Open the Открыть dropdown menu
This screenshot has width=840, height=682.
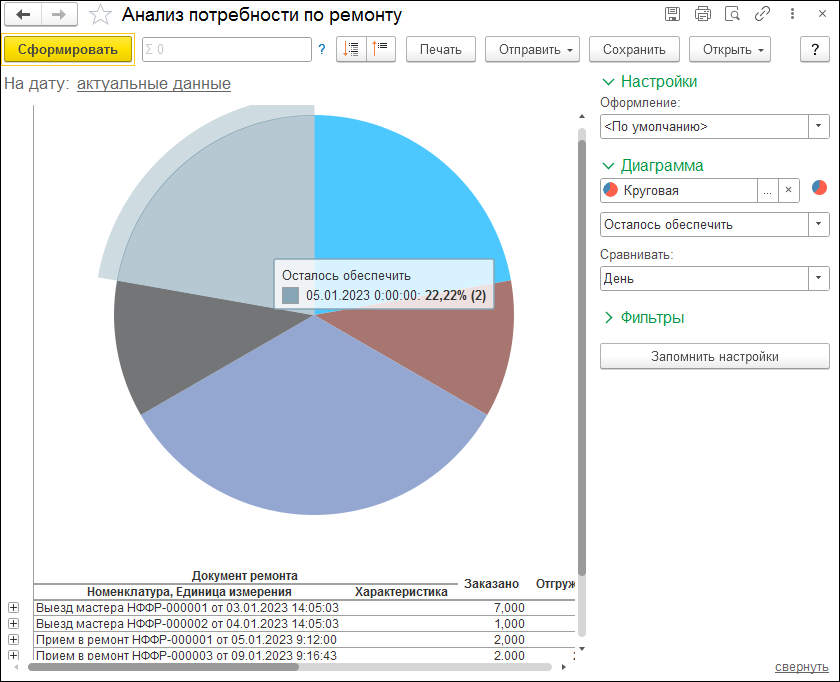click(x=730, y=49)
